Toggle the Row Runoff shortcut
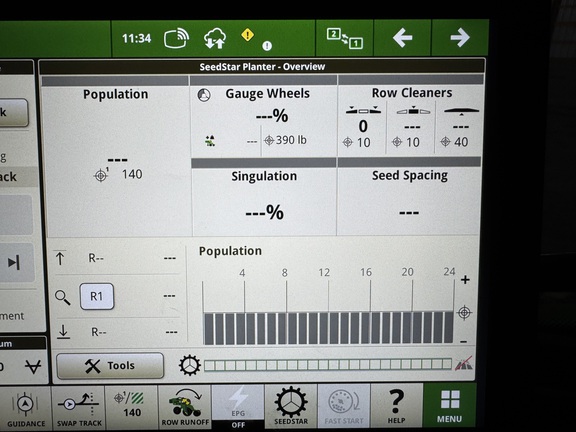Image resolution: width=576 pixels, height=432 pixels. [x=185, y=407]
